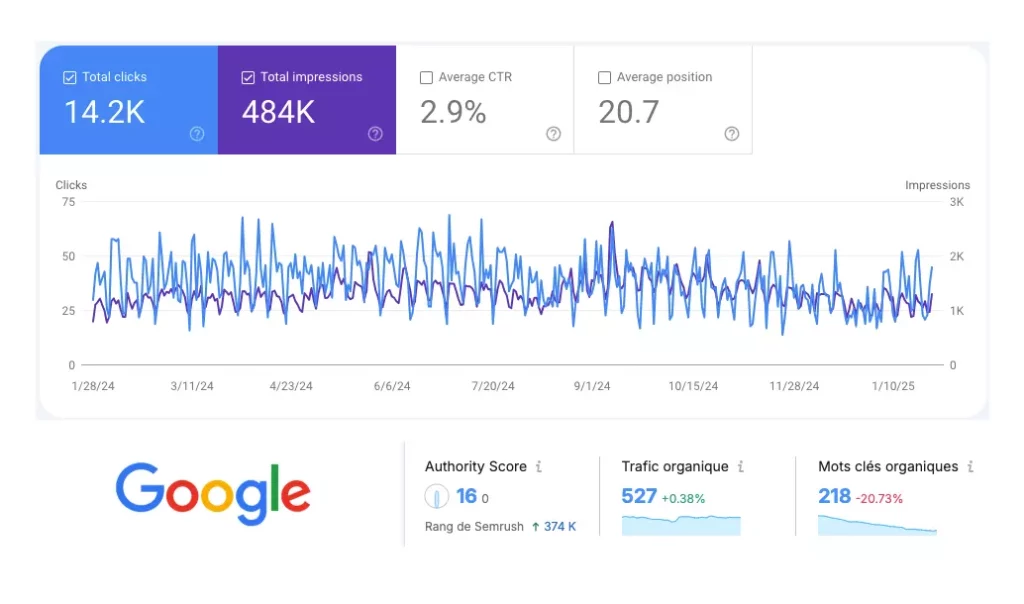The image size is (1024, 604).
Task: Click the 7/20/24 date label
Action: click(x=493, y=386)
